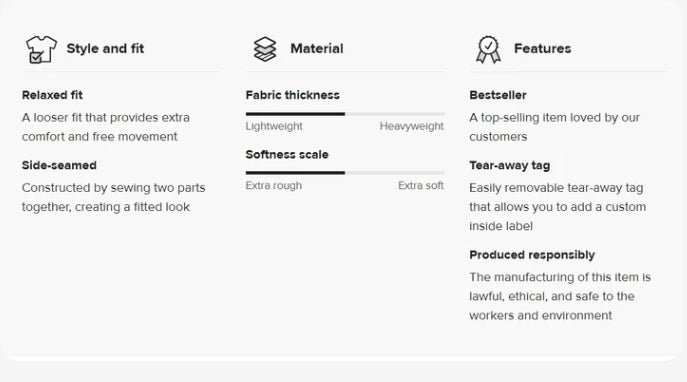Viewport: 687px width, 382px height.
Task: Click the Produced responsibly title
Action: (x=532, y=255)
